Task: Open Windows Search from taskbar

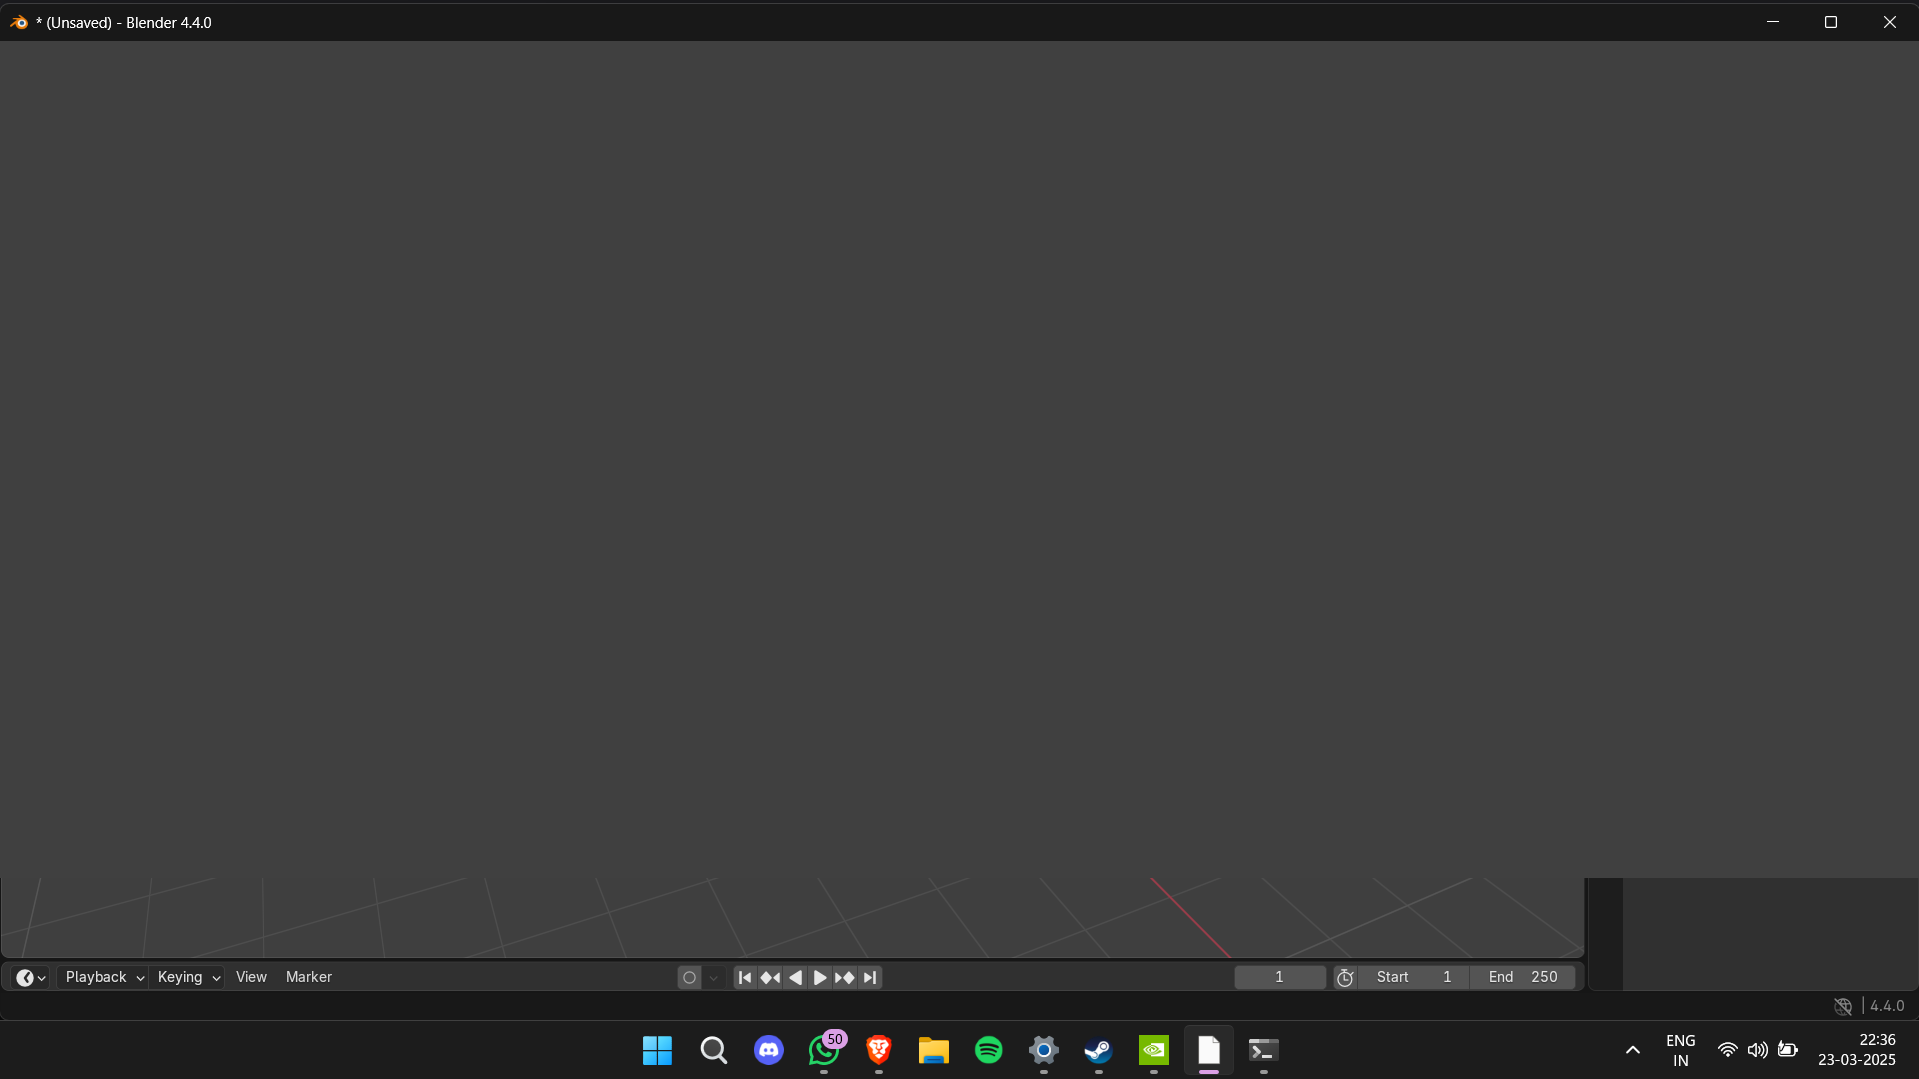Action: 713,1050
